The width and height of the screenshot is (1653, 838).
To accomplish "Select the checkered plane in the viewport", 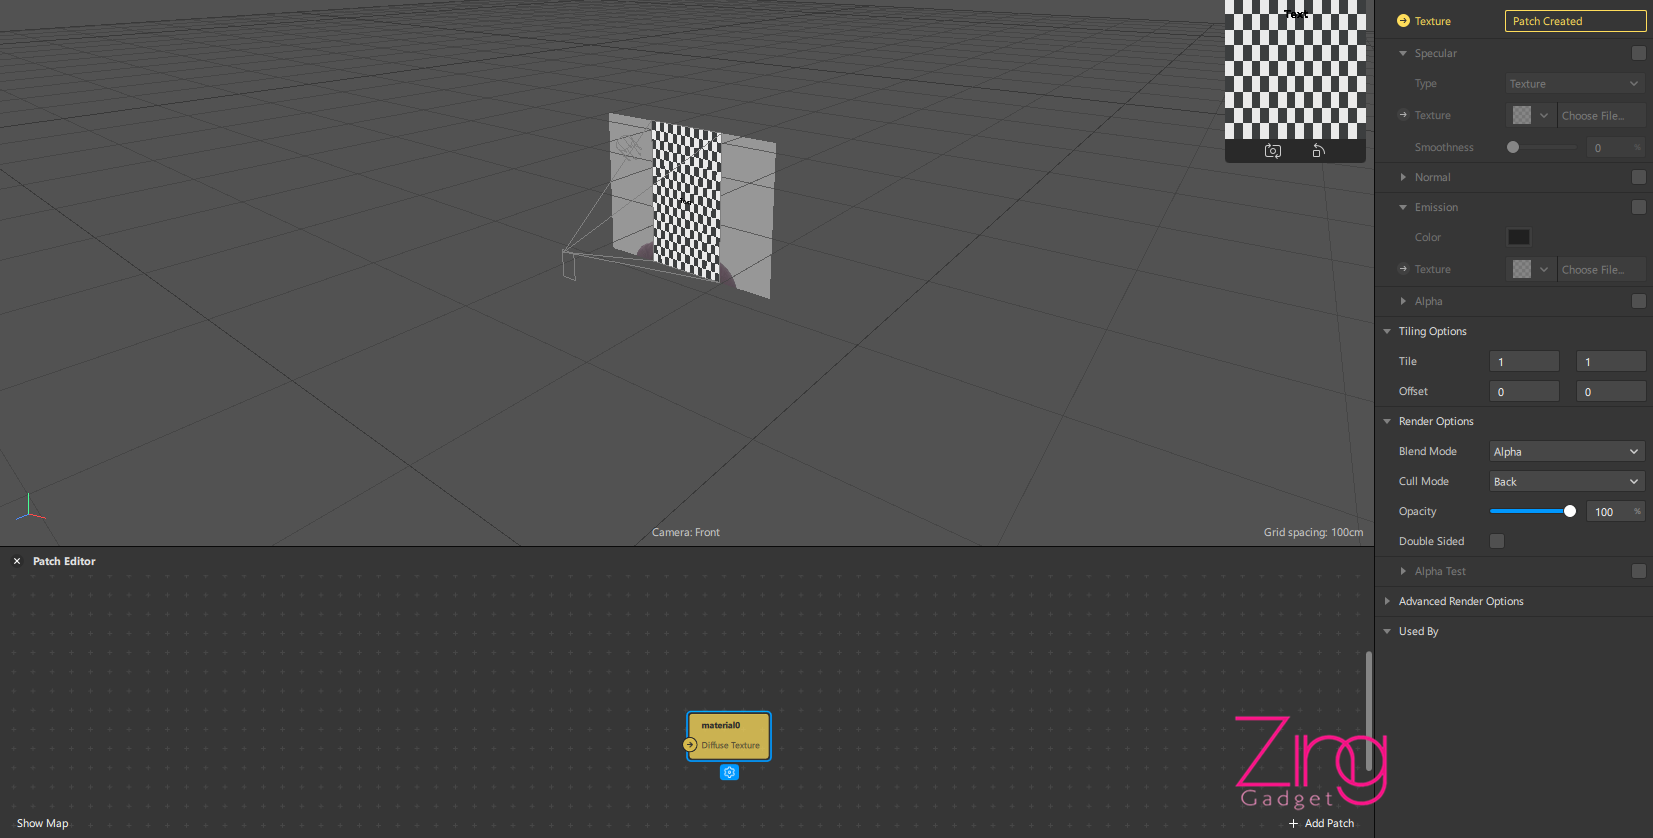I will 686,200.
